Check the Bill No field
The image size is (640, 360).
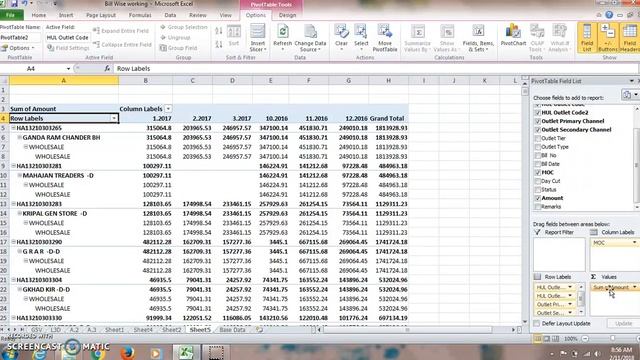coord(538,156)
